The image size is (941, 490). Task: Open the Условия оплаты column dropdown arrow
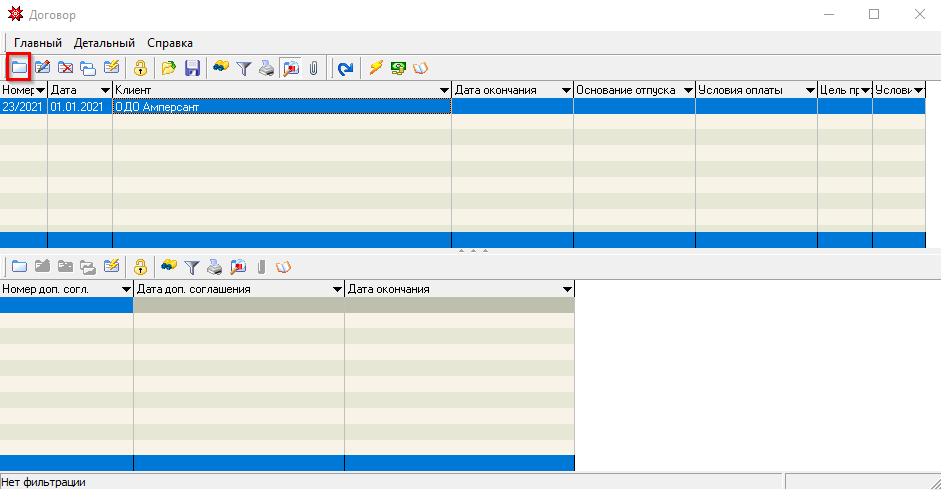[x=810, y=91]
